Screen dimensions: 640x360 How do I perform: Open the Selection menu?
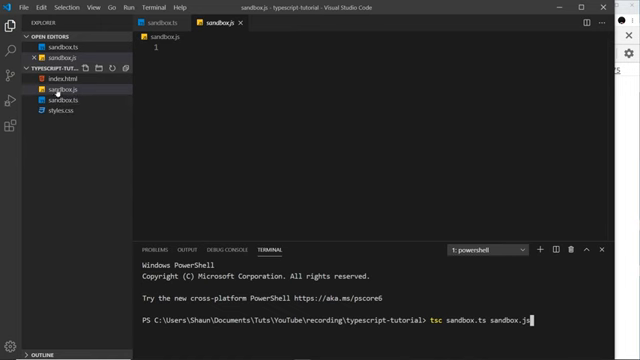67,7
